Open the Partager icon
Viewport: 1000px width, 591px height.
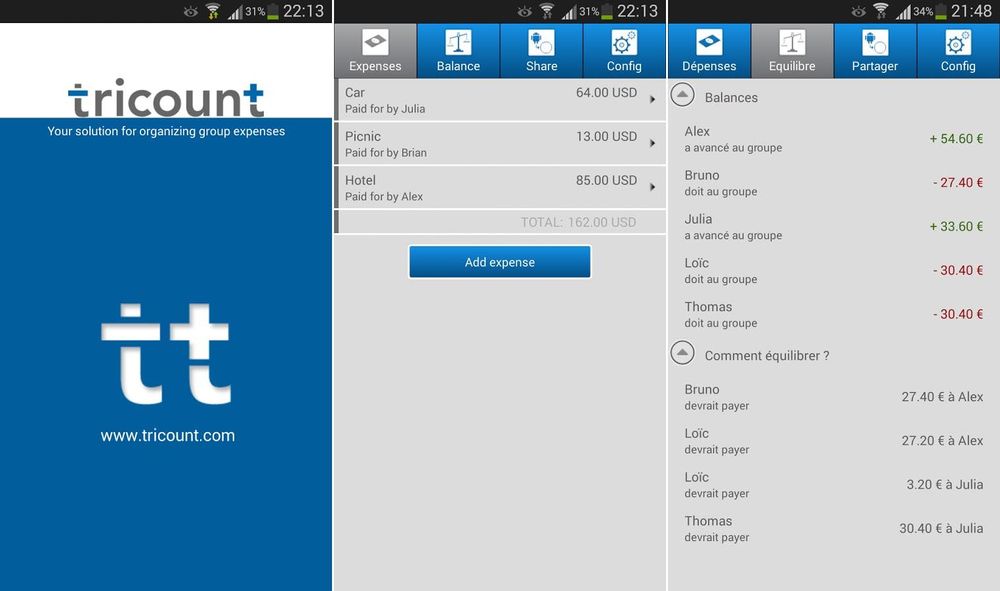(875, 43)
